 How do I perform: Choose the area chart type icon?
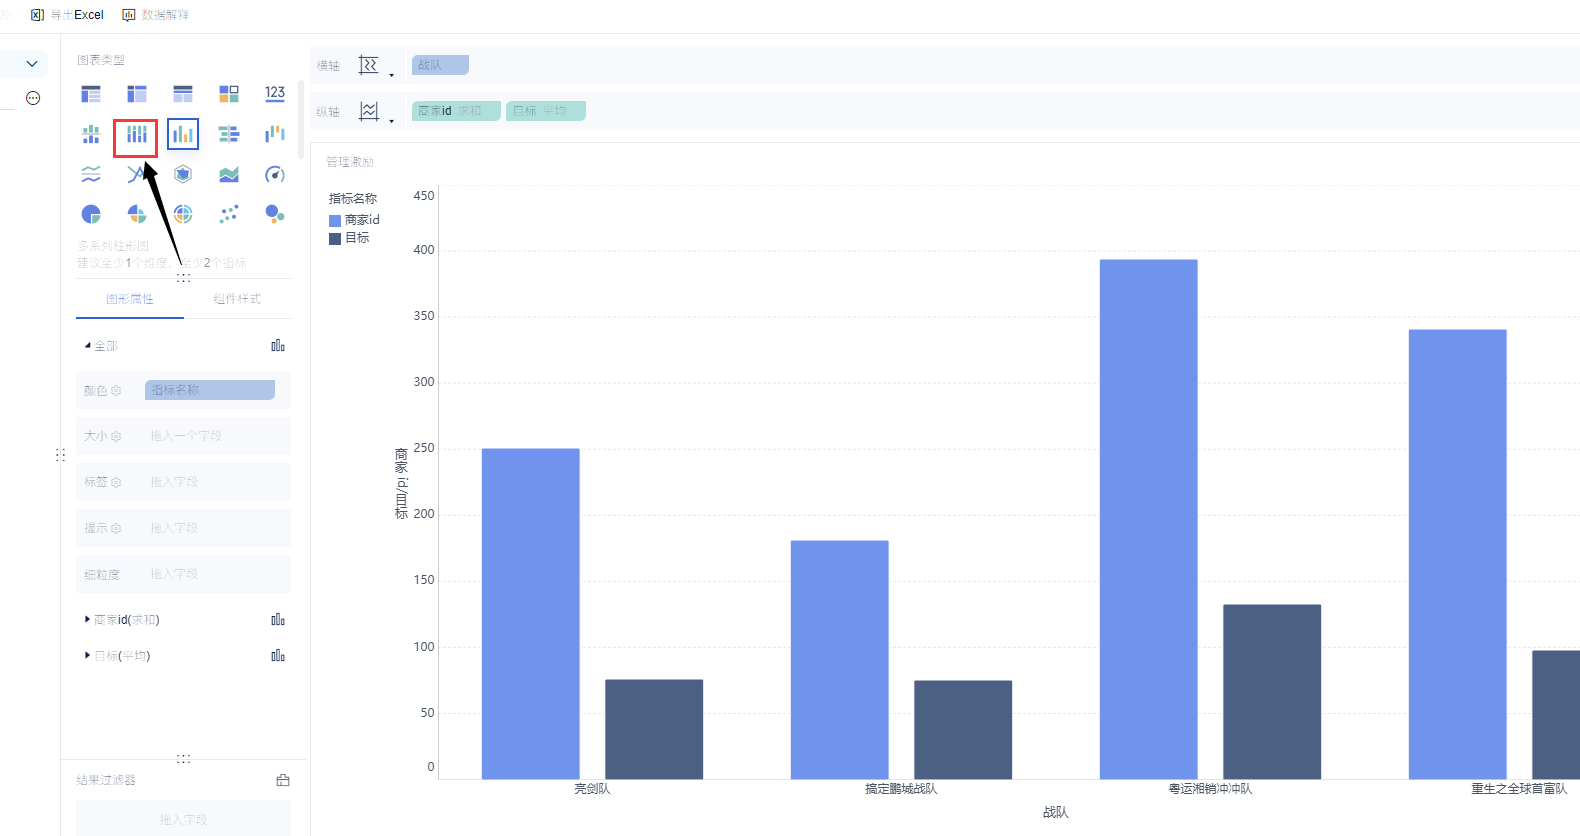click(229, 175)
